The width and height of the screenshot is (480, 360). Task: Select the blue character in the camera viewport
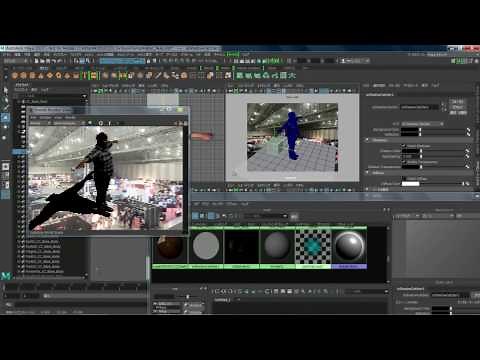pyautogui.click(x=291, y=135)
